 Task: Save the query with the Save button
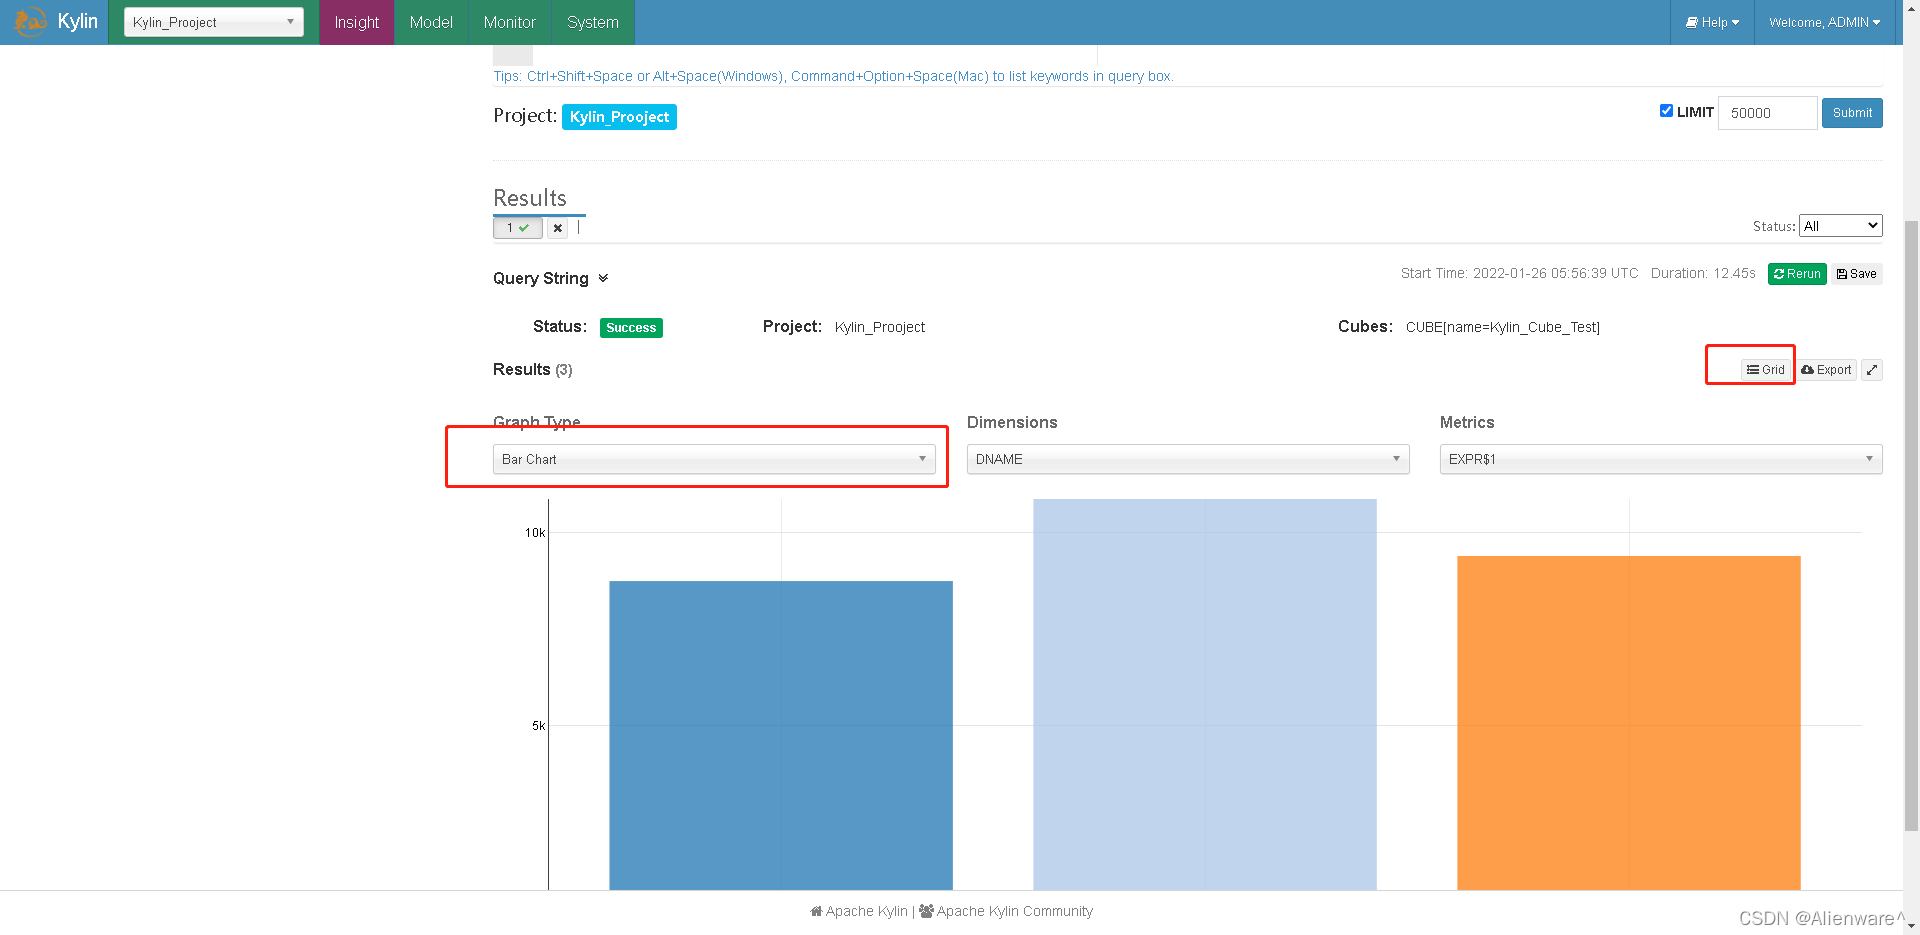(x=1857, y=274)
